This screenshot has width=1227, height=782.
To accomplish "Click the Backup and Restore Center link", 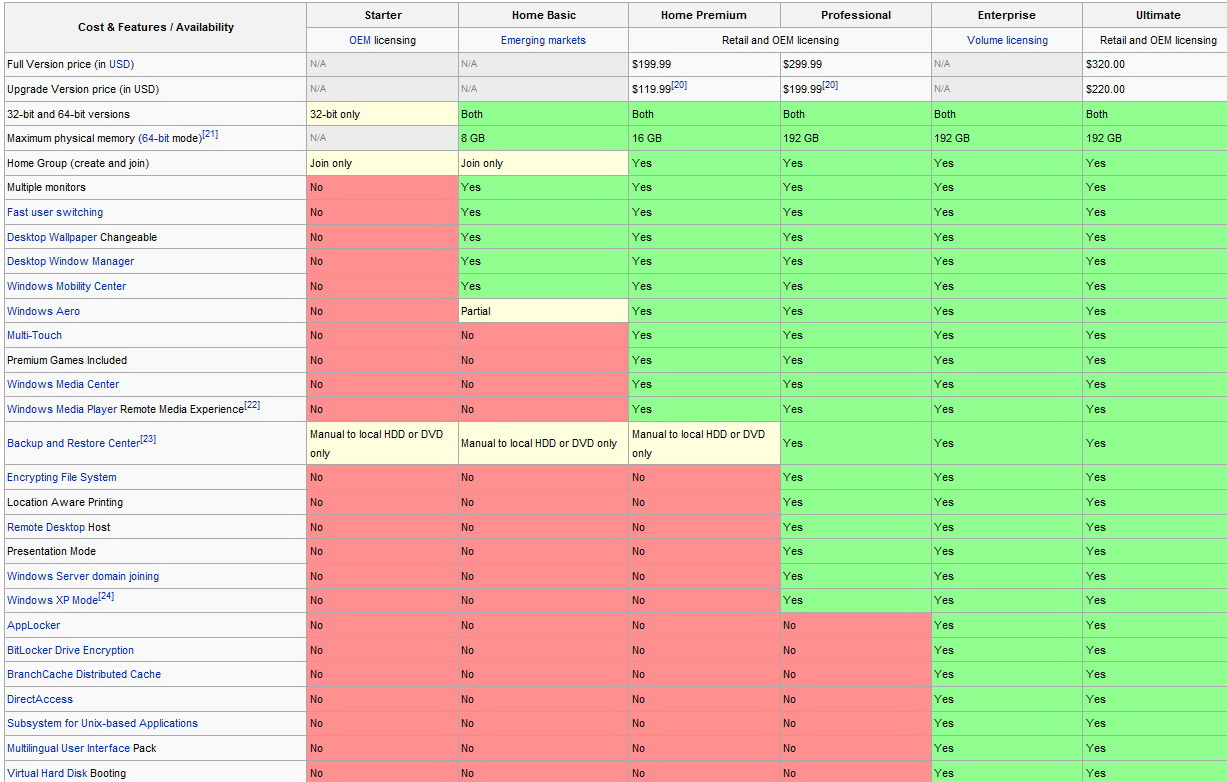I will pyautogui.click(x=73, y=443).
